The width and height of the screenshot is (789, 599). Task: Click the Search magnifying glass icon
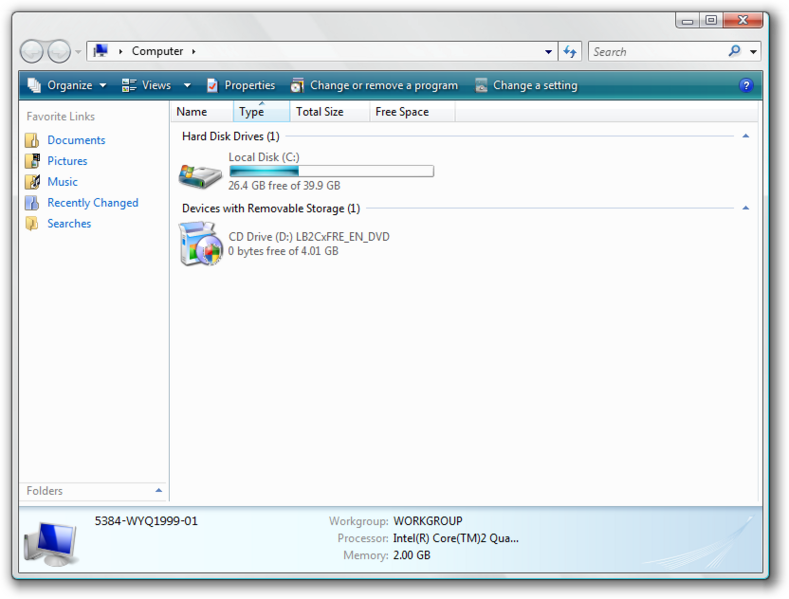tap(734, 51)
